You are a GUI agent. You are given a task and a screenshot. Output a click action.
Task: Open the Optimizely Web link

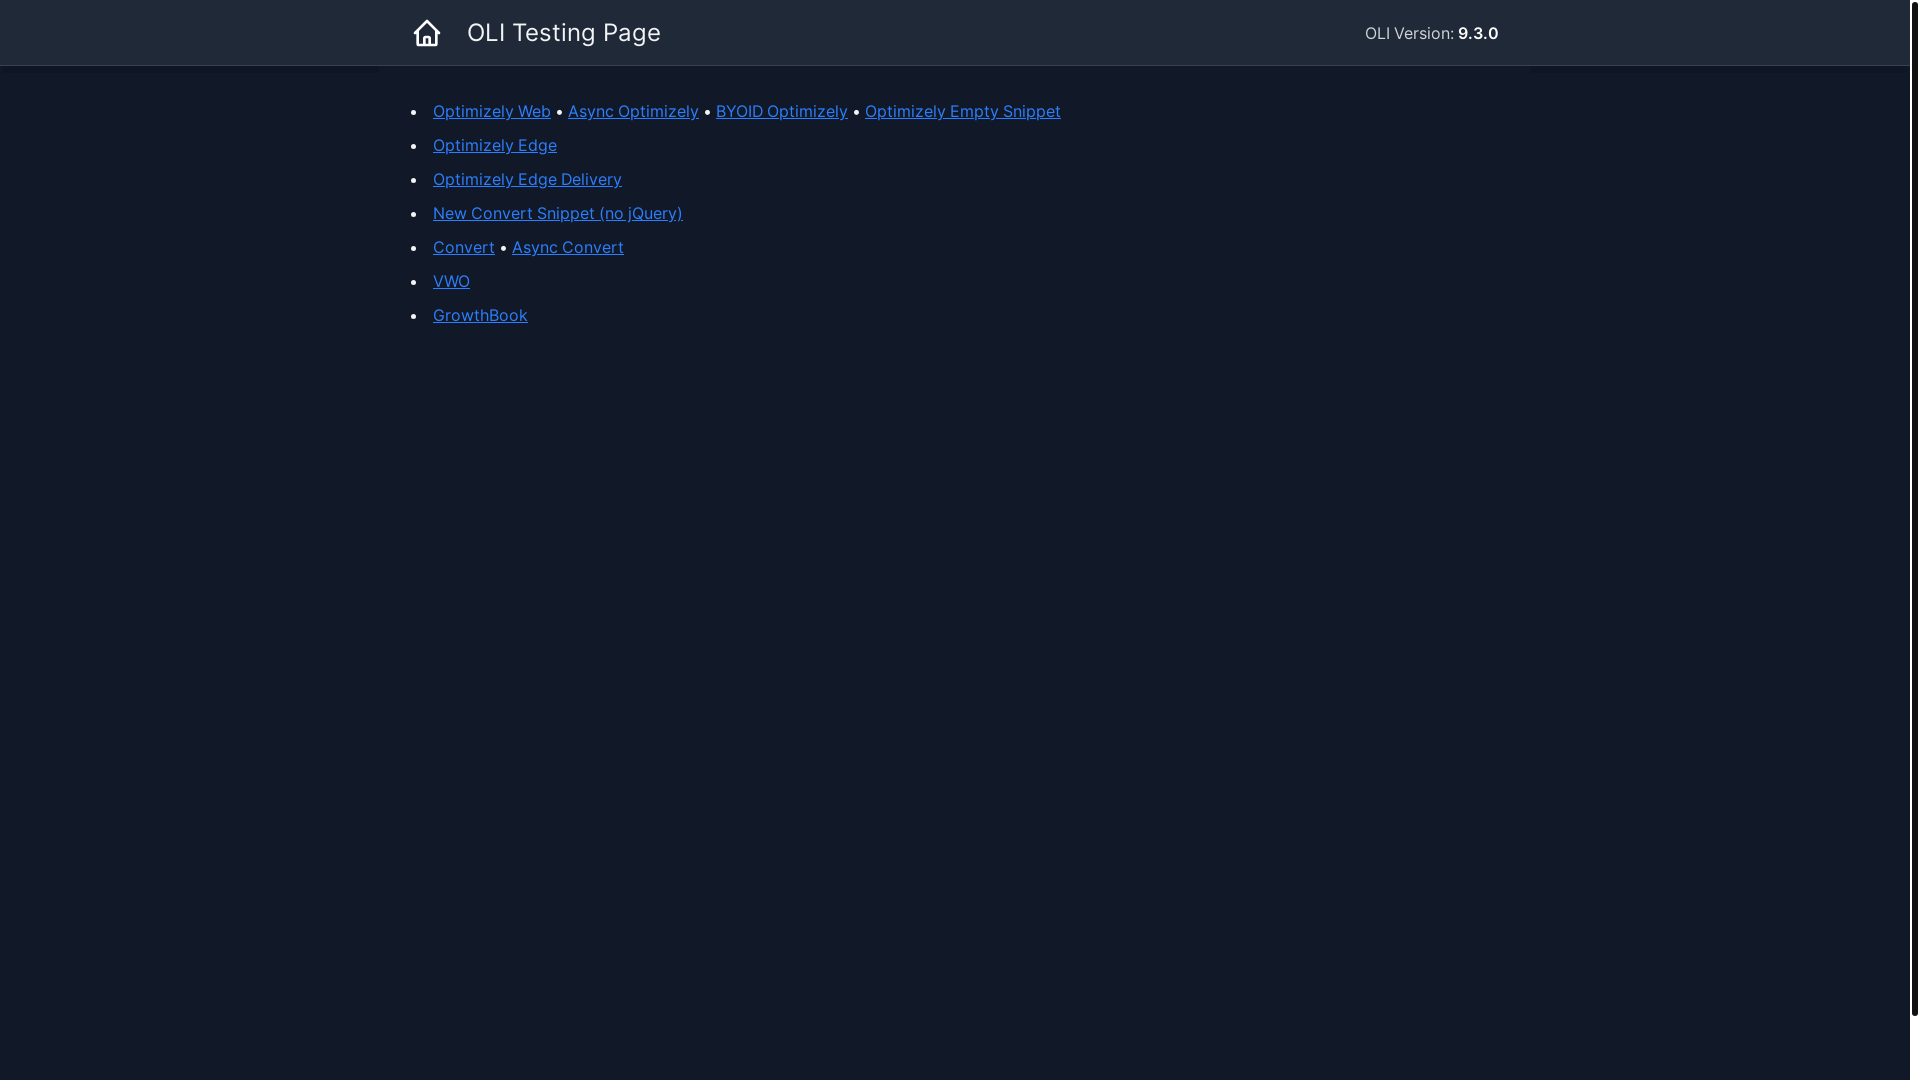tap(492, 111)
